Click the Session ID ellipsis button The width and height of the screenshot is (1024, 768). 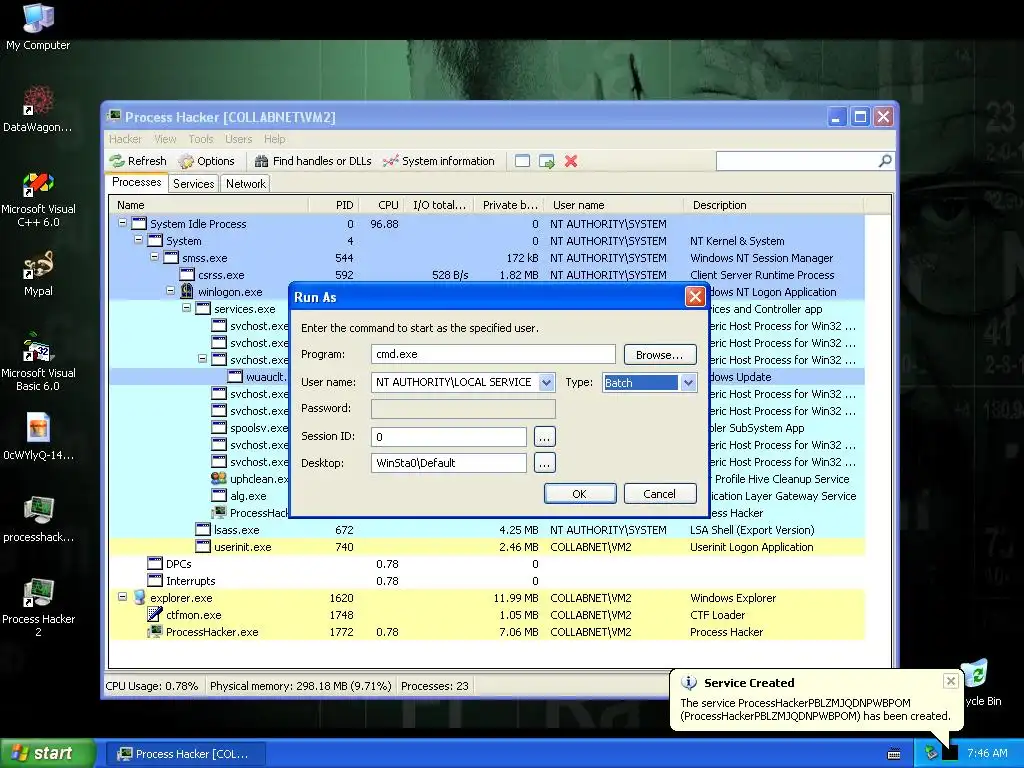point(544,436)
